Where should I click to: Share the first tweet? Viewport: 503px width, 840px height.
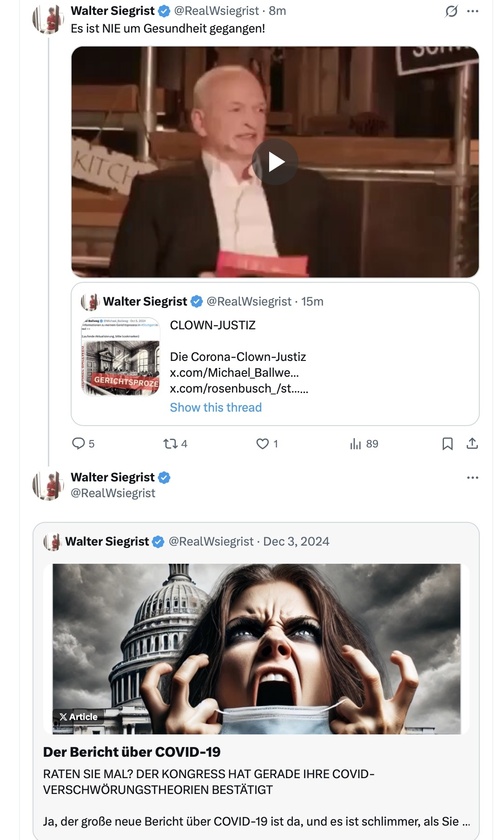point(472,444)
